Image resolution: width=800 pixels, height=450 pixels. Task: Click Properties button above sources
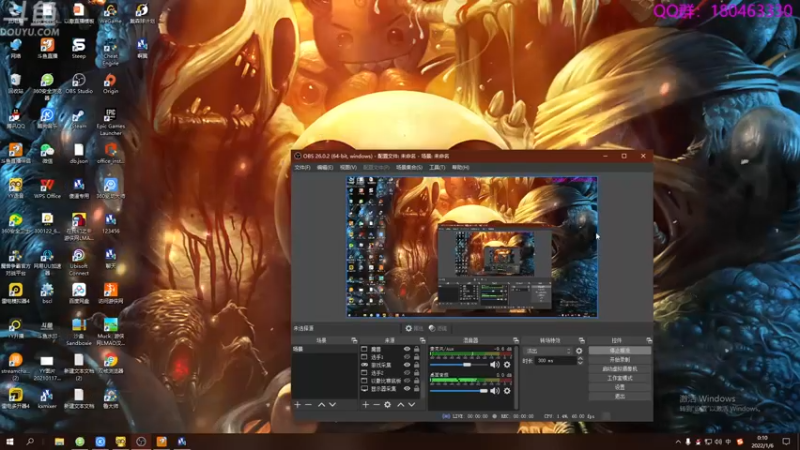click(414, 329)
